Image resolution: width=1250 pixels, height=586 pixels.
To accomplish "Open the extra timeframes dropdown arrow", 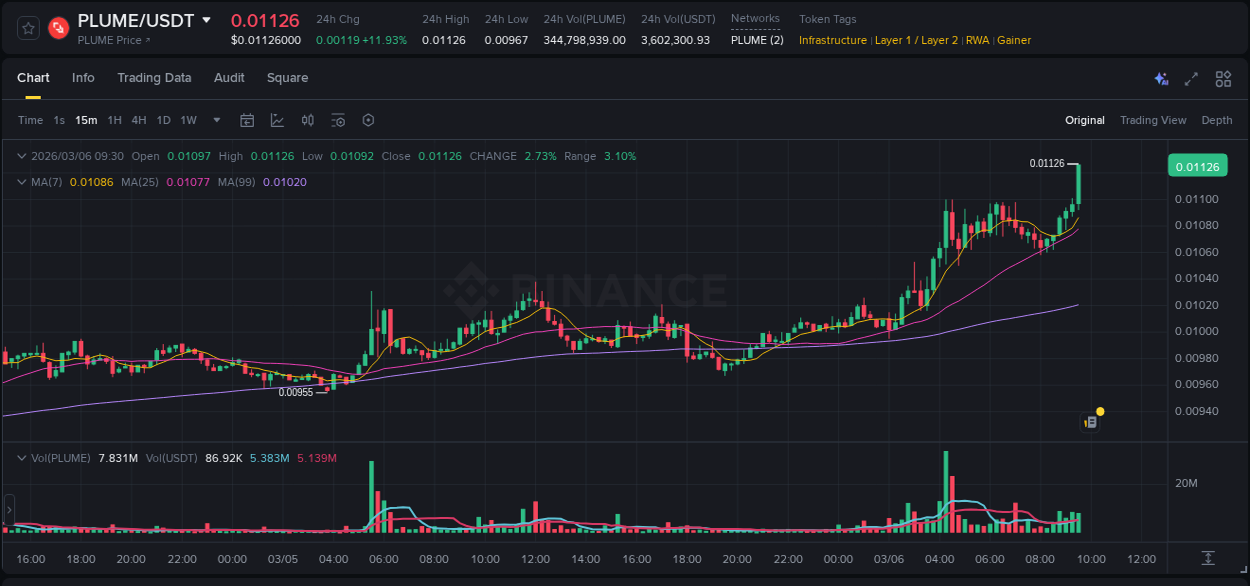I will coord(215,120).
